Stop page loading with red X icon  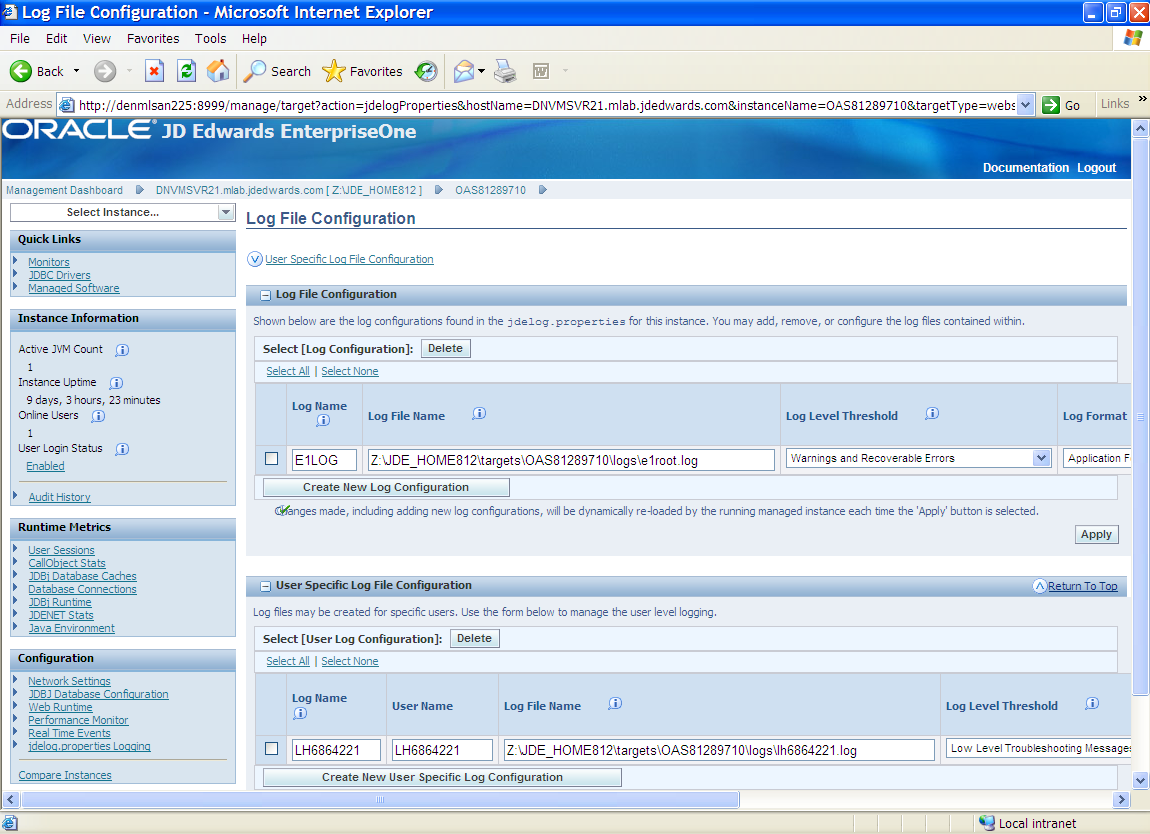154,71
